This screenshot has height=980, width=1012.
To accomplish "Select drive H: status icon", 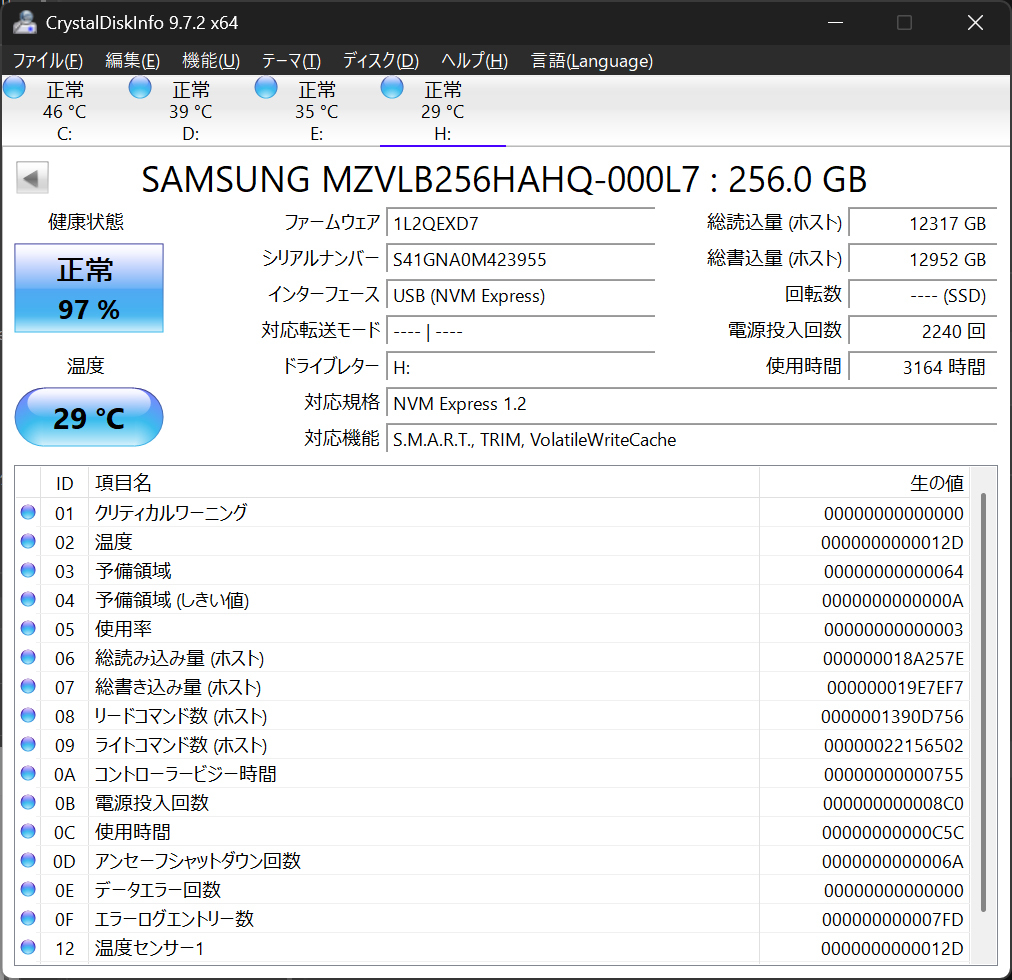I will (393, 88).
